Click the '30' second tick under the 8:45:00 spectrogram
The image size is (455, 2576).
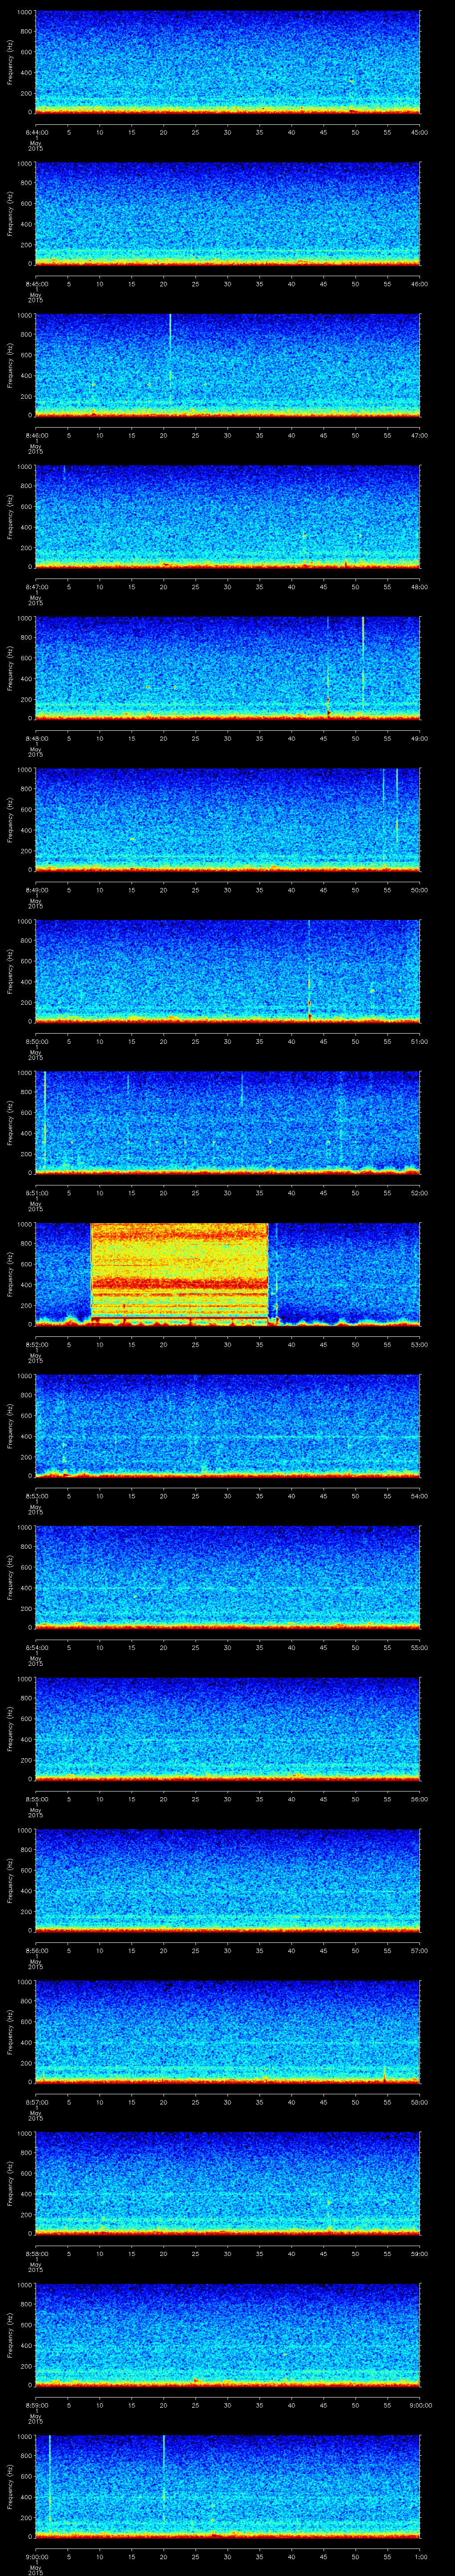pyautogui.click(x=228, y=284)
